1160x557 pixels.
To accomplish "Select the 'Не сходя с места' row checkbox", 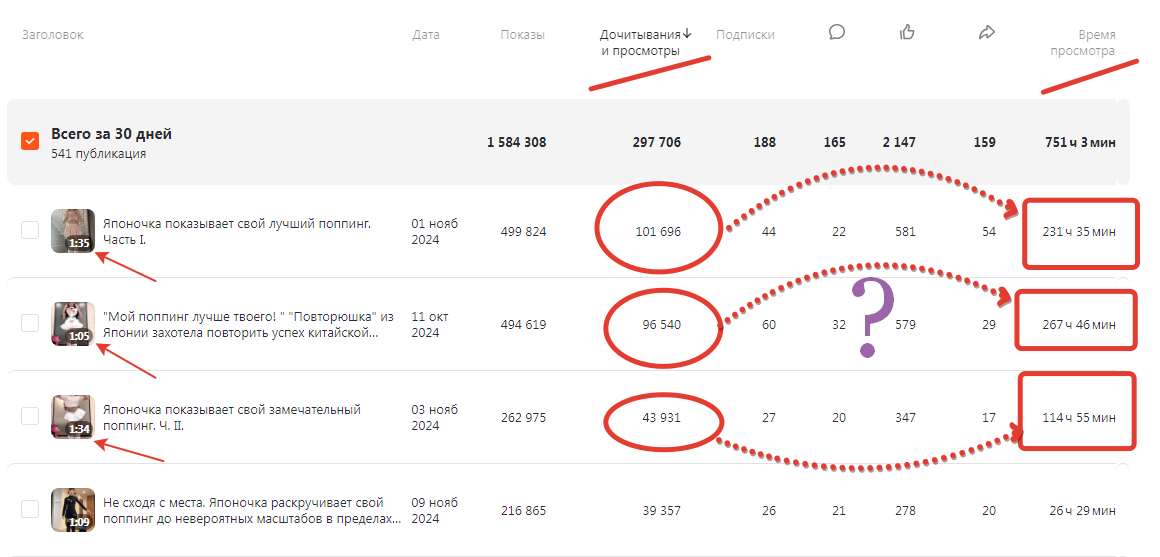I will [x=30, y=509].
